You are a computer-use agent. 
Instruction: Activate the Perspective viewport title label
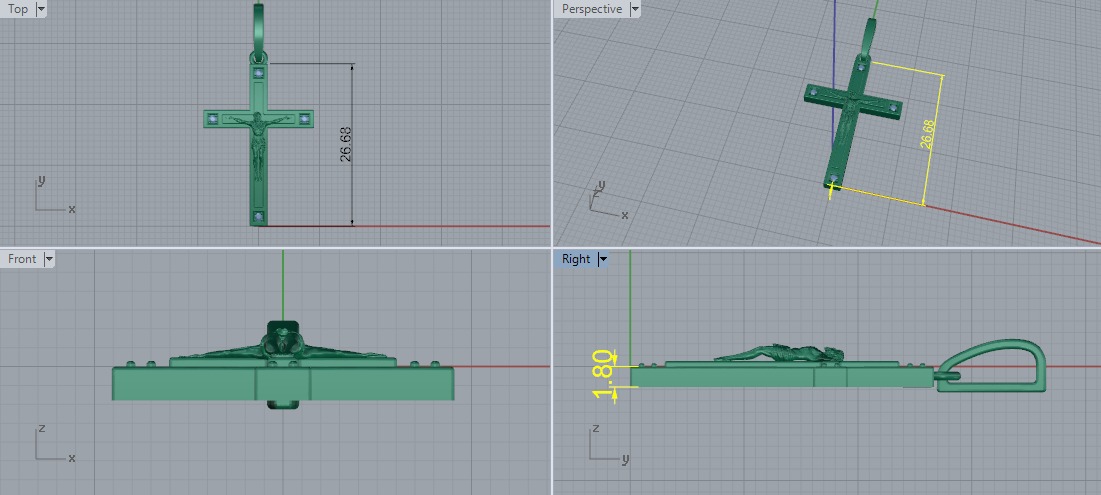pyautogui.click(x=591, y=9)
